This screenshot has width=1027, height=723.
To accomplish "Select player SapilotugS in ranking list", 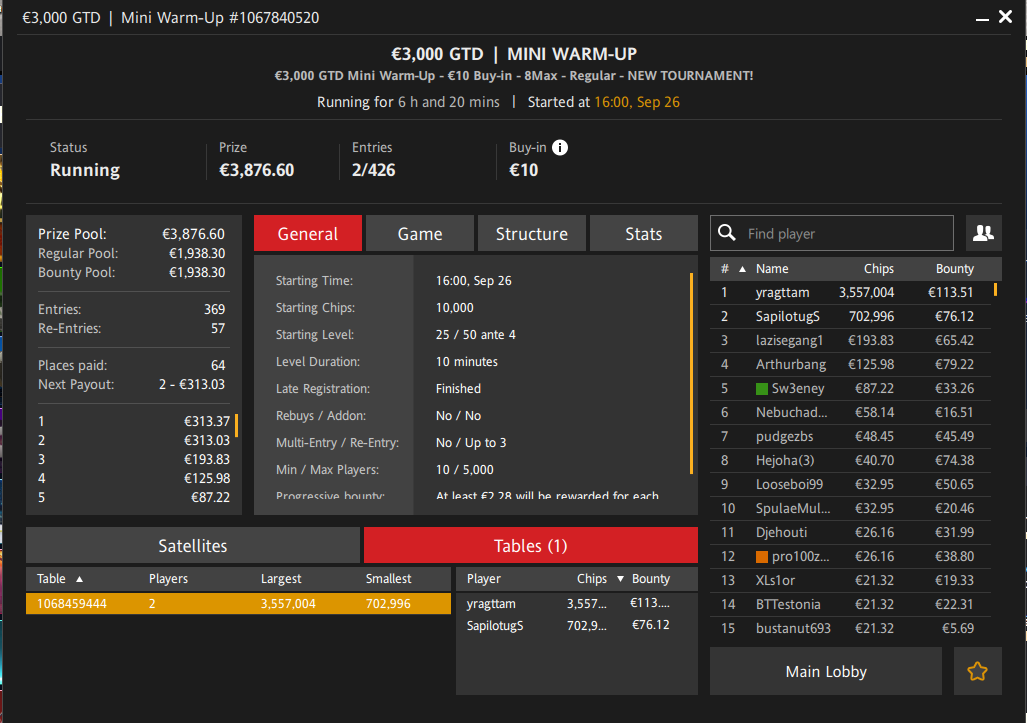I will [x=850, y=316].
